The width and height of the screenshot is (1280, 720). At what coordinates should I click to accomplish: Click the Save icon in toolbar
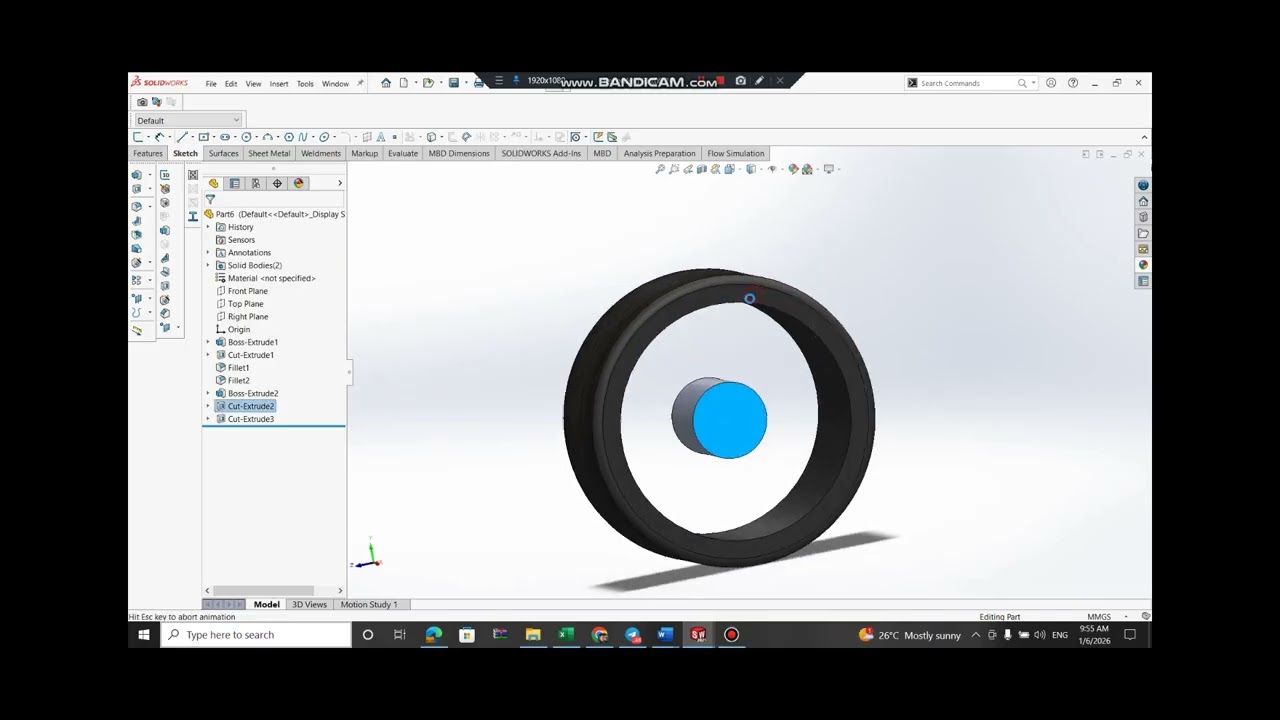click(454, 83)
